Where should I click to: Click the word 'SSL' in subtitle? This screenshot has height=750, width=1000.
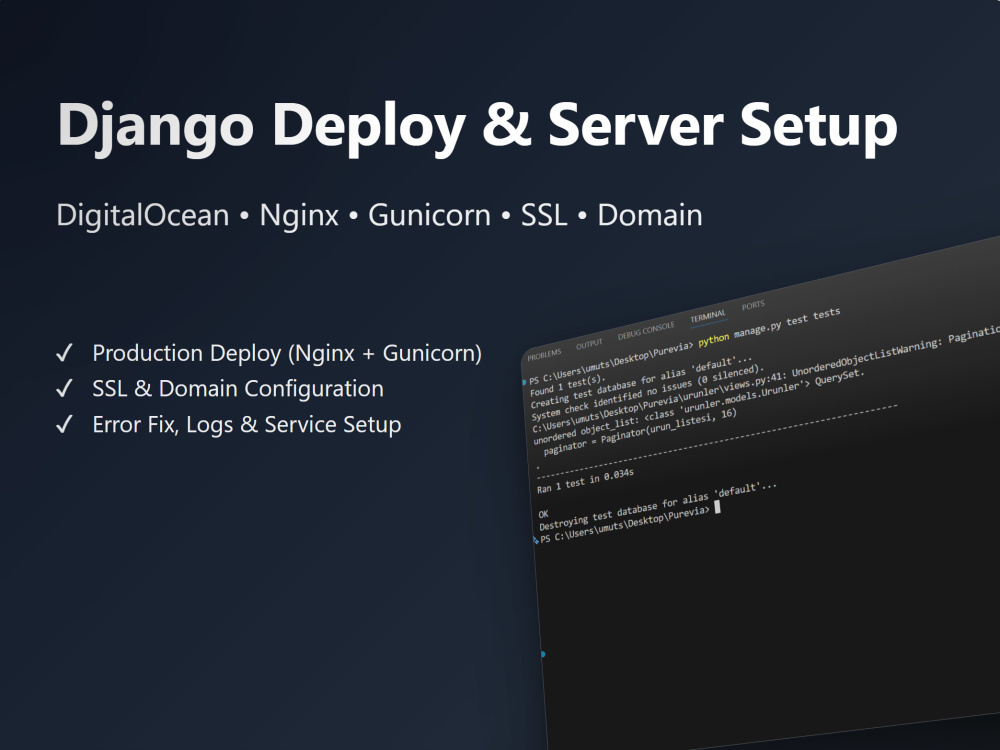click(x=544, y=216)
